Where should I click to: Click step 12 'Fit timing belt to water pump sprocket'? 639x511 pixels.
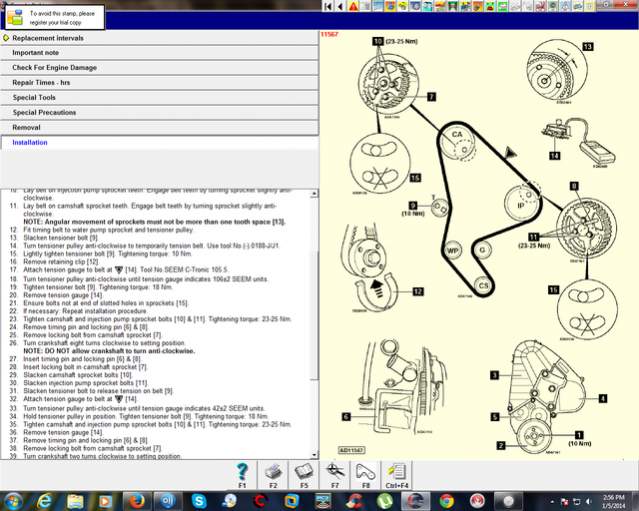tap(108, 230)
